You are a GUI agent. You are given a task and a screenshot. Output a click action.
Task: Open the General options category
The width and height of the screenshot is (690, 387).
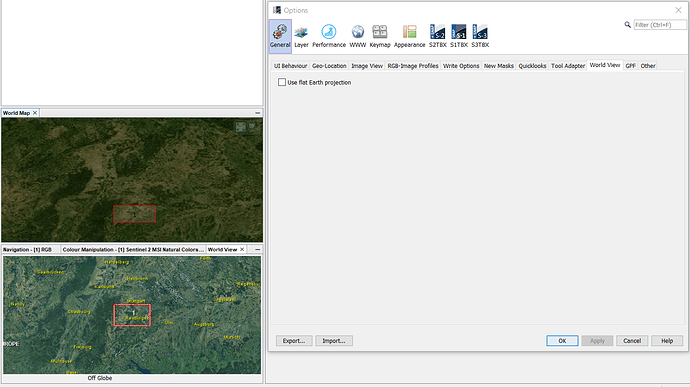(x=280, y=36)
